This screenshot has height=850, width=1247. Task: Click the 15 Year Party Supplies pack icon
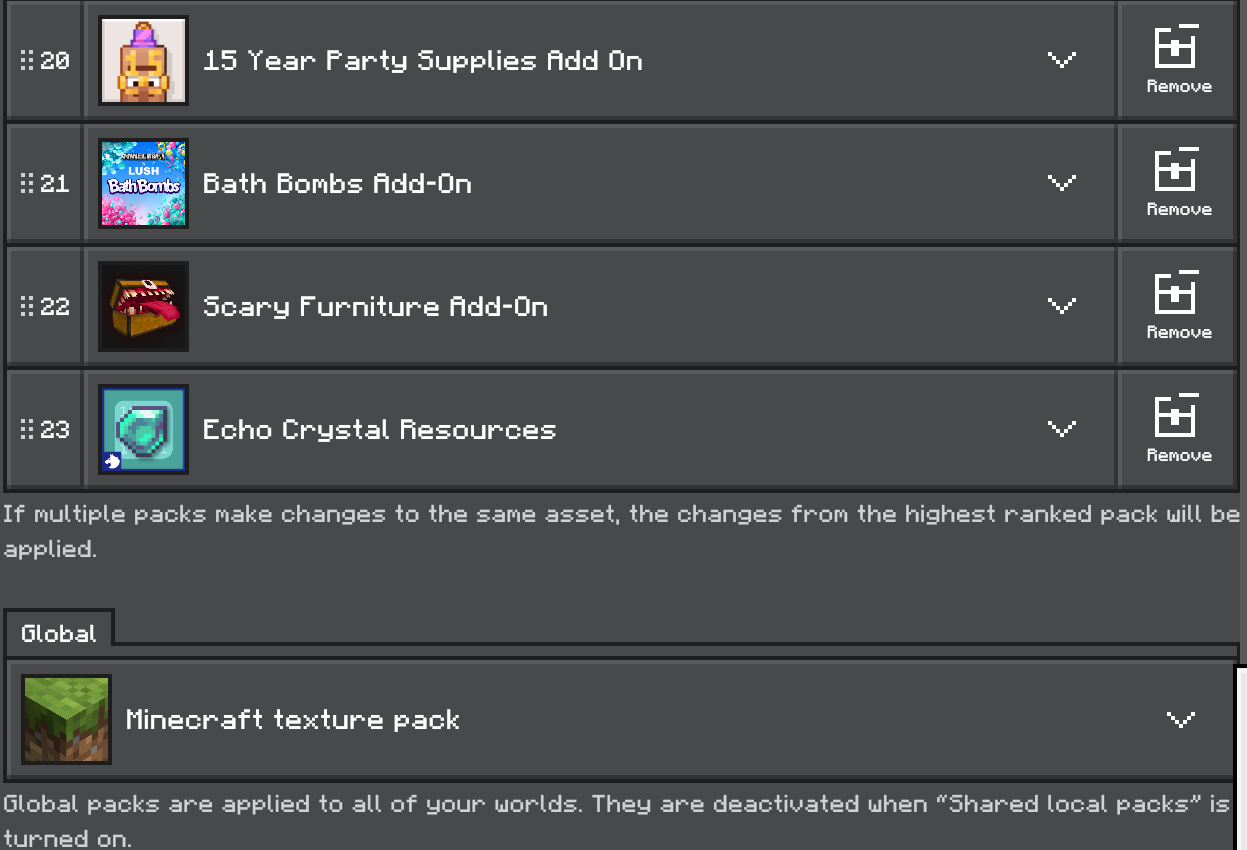point(143,60)
